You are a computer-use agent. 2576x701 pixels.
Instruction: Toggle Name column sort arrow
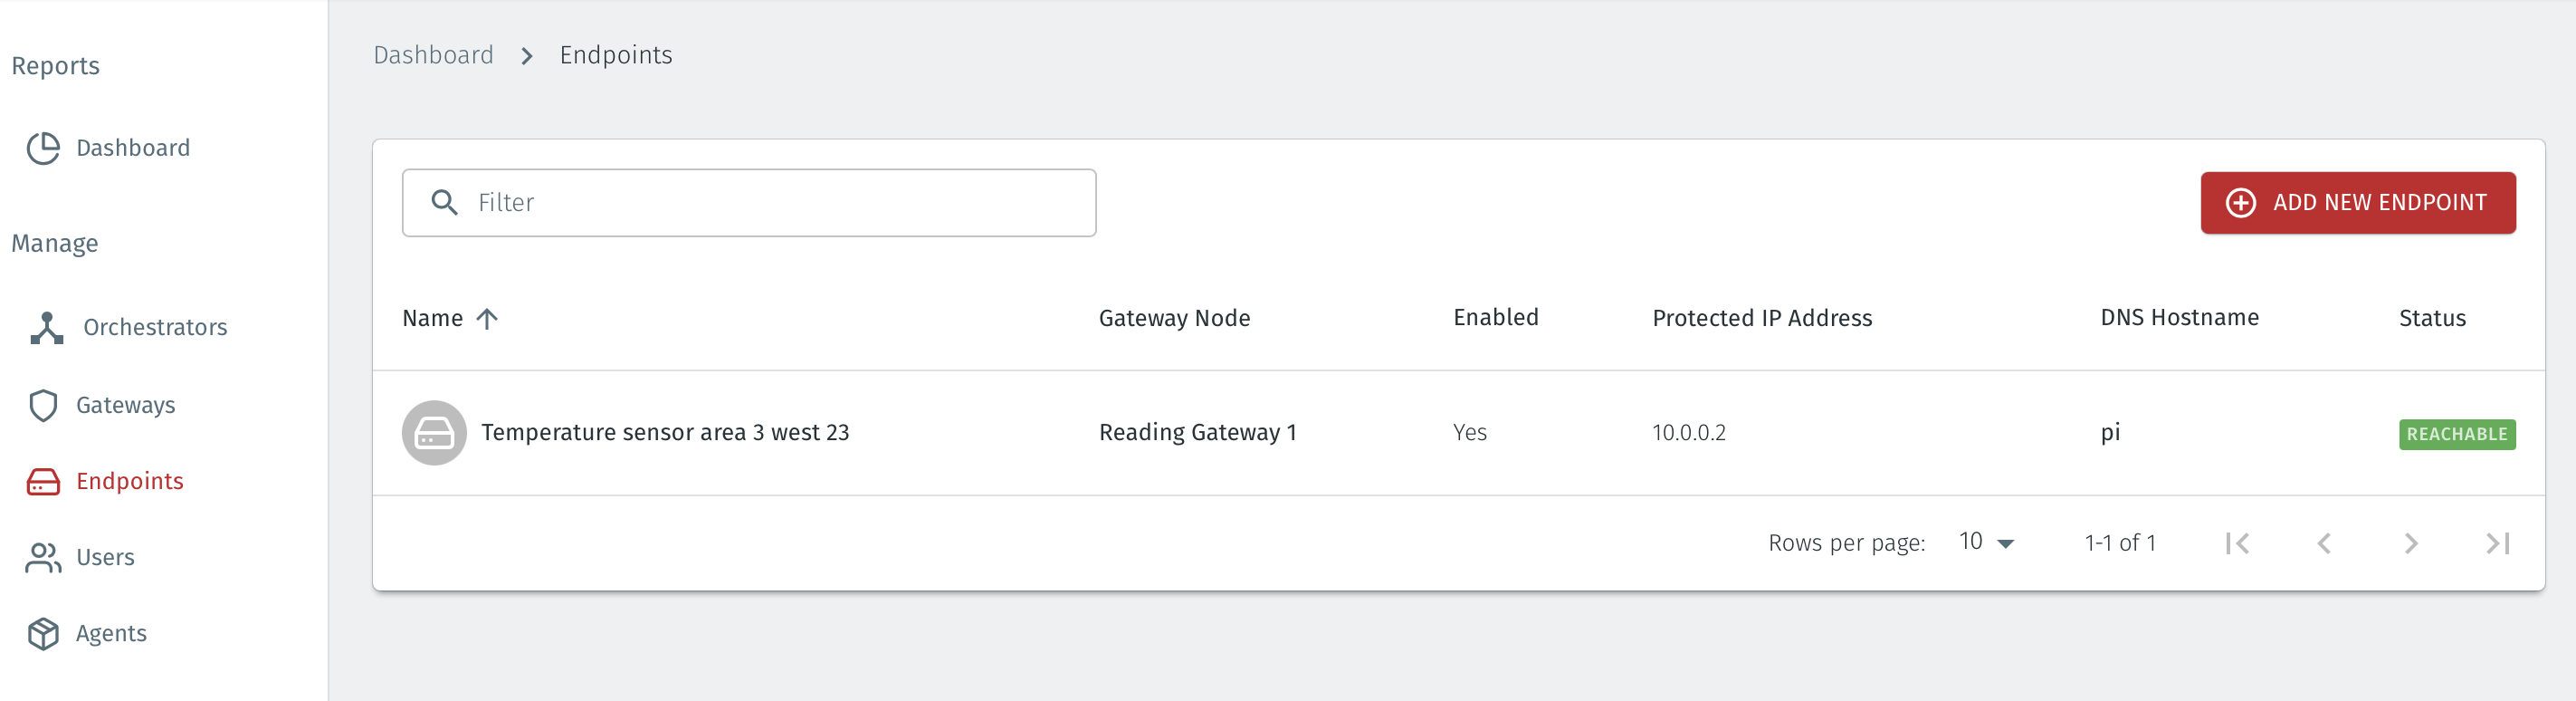(487, 319)
